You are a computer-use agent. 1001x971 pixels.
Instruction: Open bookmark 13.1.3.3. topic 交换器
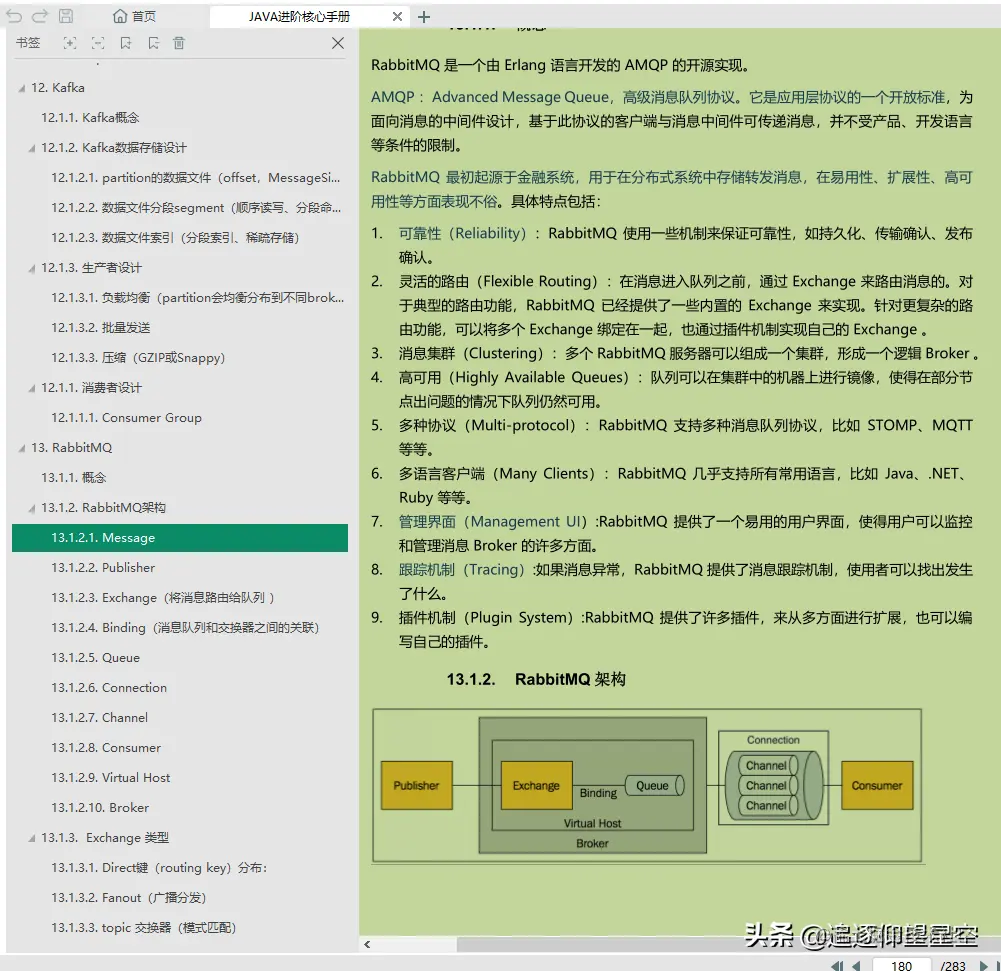(x=144, y=928)
